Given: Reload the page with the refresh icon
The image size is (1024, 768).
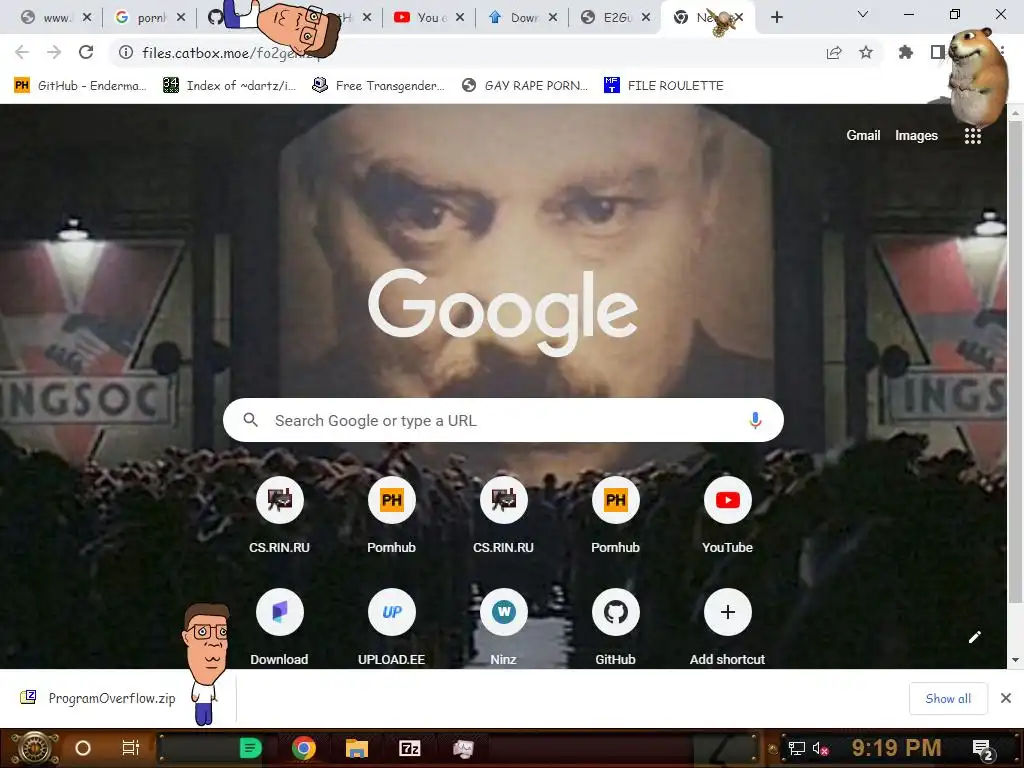Looking at the screenshot, I should click(86, 52).
